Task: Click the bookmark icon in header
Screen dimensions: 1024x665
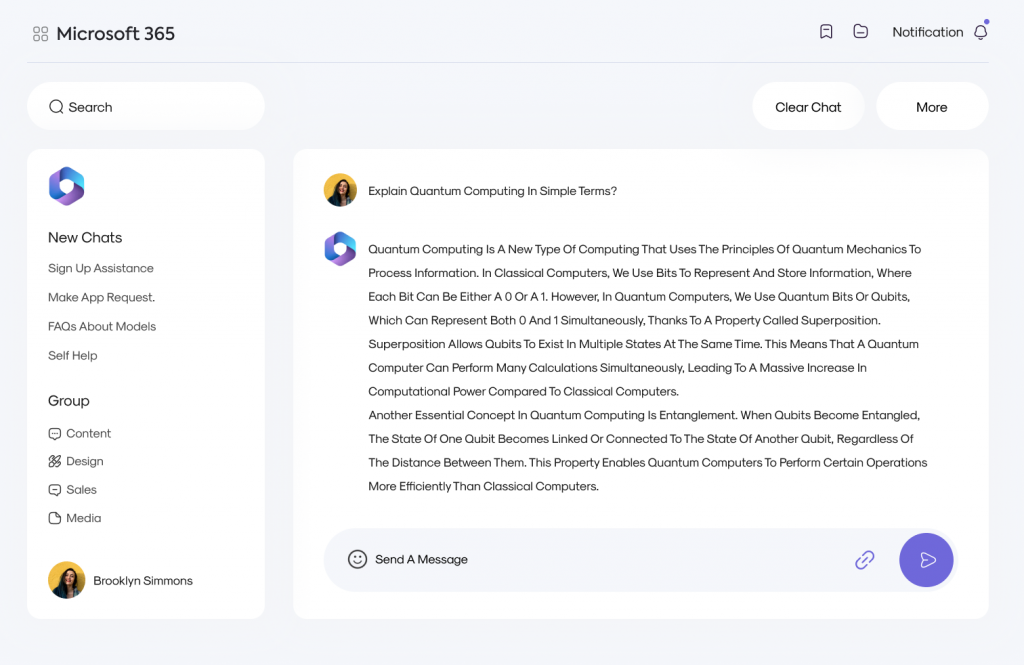Action: [x=825, y=31]
